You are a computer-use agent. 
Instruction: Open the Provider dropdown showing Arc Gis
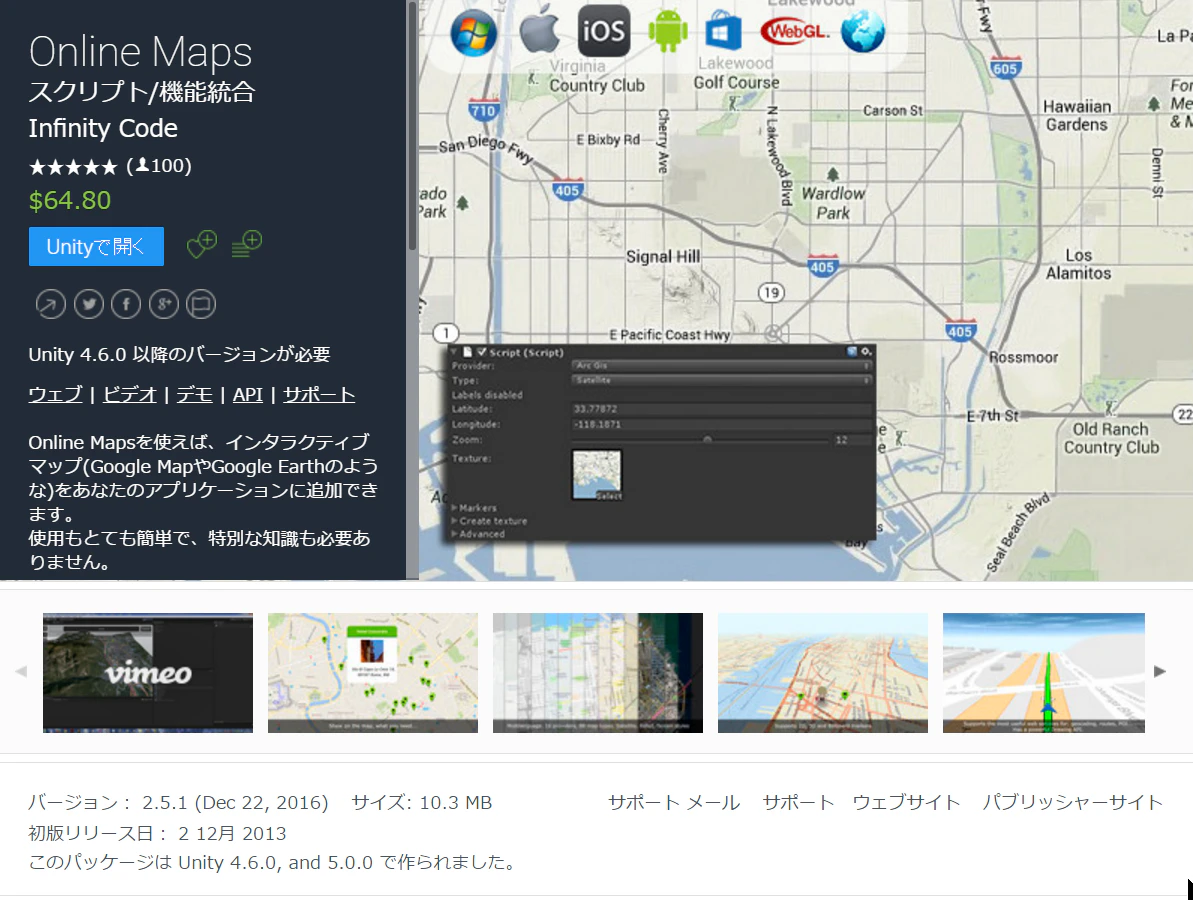click(721, 366)
